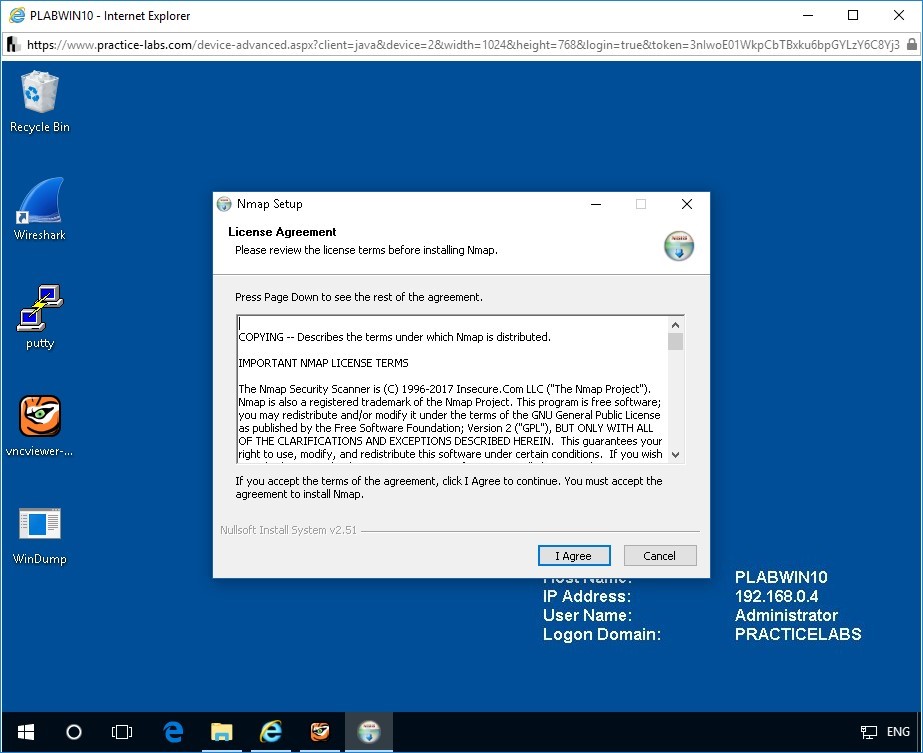Click the PRACTICELABS logon domain value
The image size is (923, 753).
tap(798, 635)
